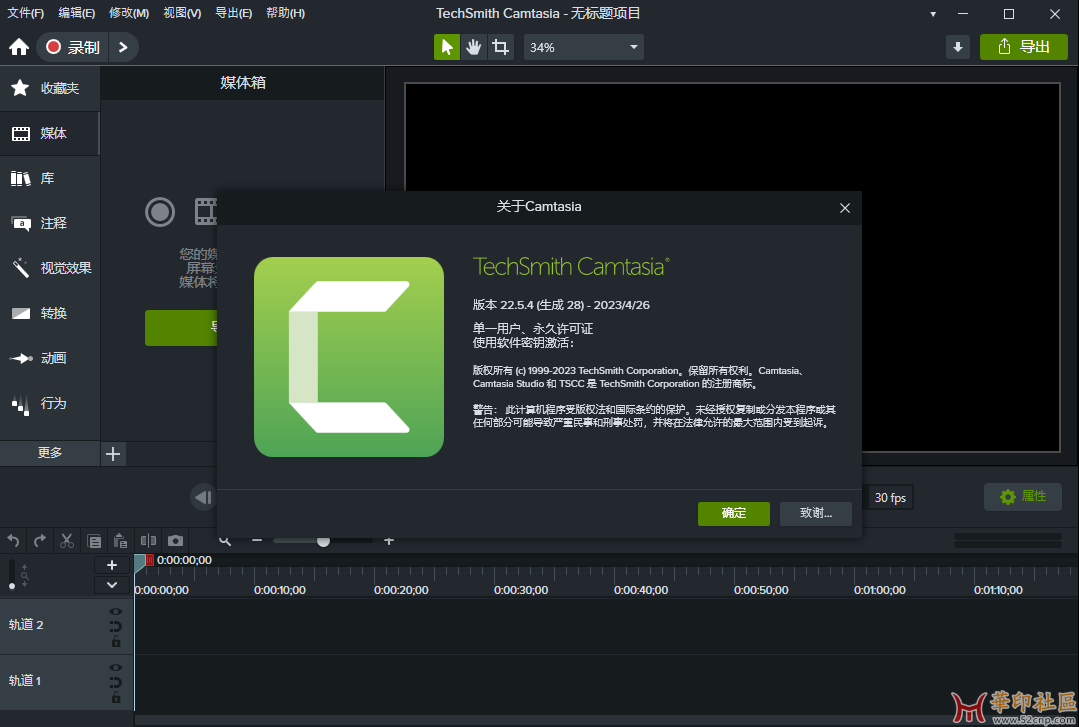Start recording with the 录制 button
Screen dimensions: 1079x727
click(73, 47)
